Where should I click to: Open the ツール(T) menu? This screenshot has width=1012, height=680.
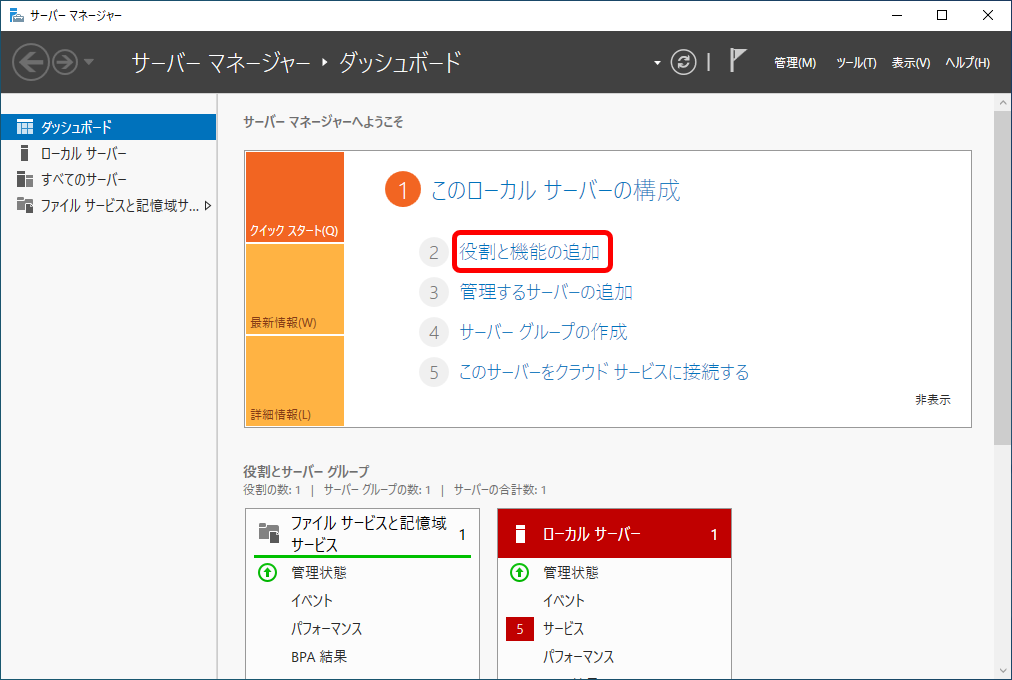click(x=855, y=62)
